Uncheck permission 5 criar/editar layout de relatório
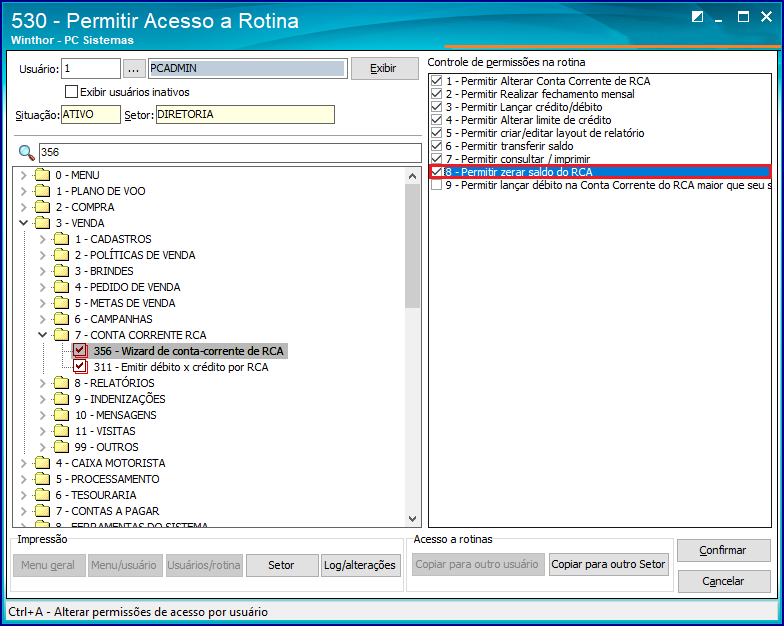The height and width of the screenshot is (626, 784). coord(436,133)
